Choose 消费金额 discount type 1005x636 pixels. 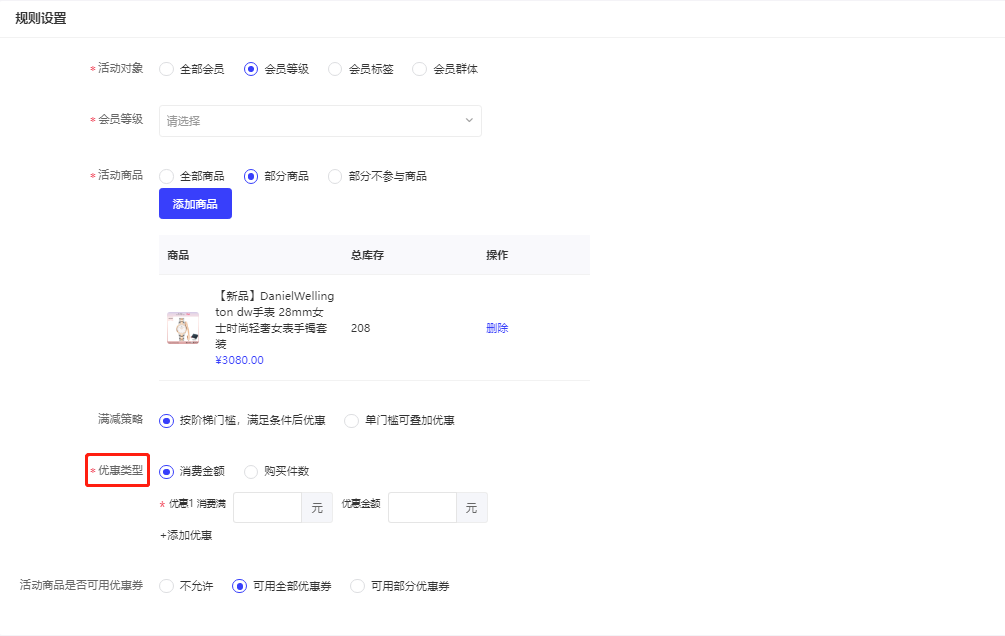[167, 472]
